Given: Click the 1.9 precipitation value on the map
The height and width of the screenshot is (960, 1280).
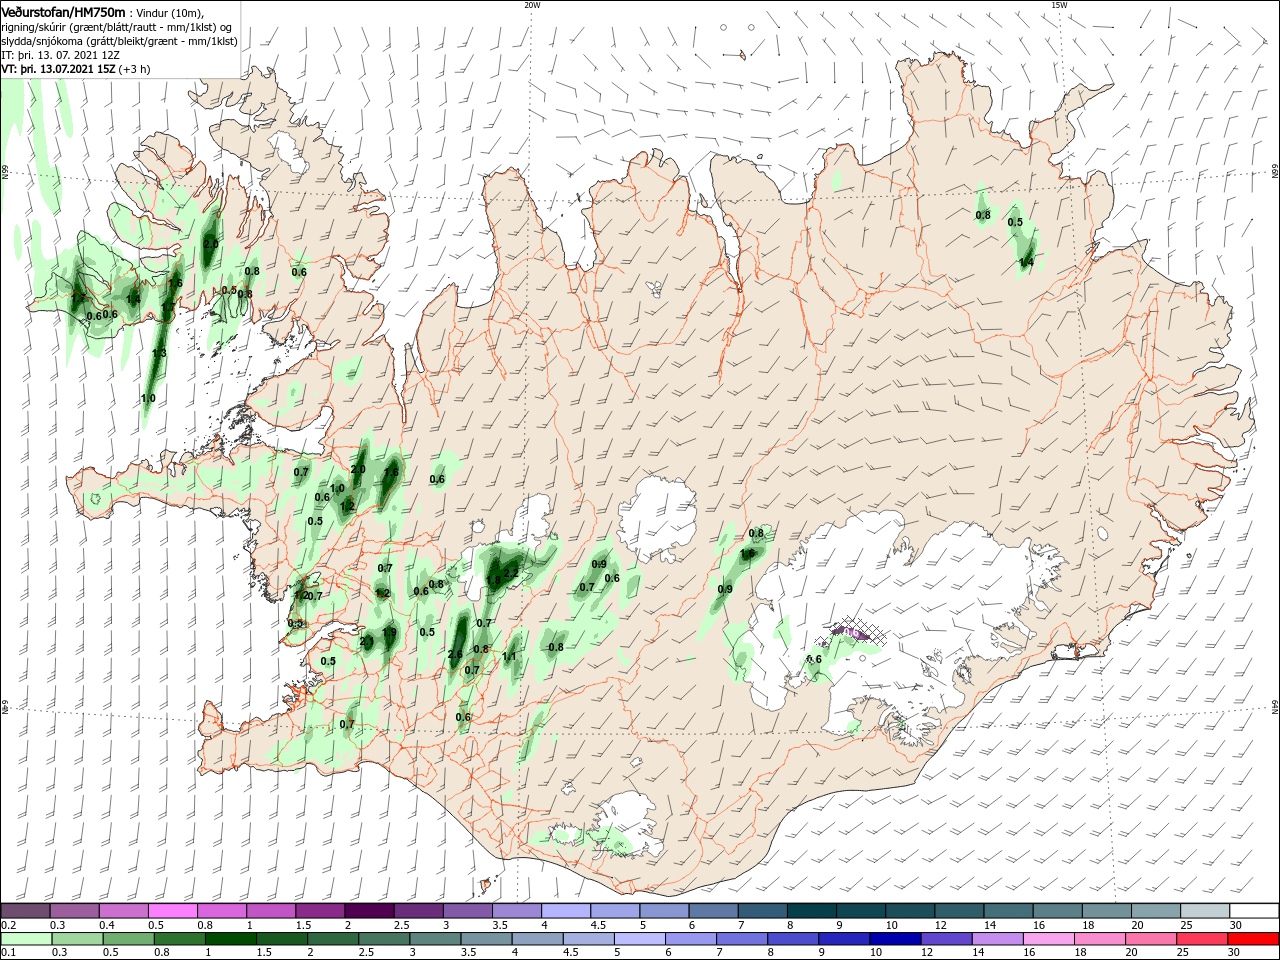Looking at the screenshot, I should [390, 632].
